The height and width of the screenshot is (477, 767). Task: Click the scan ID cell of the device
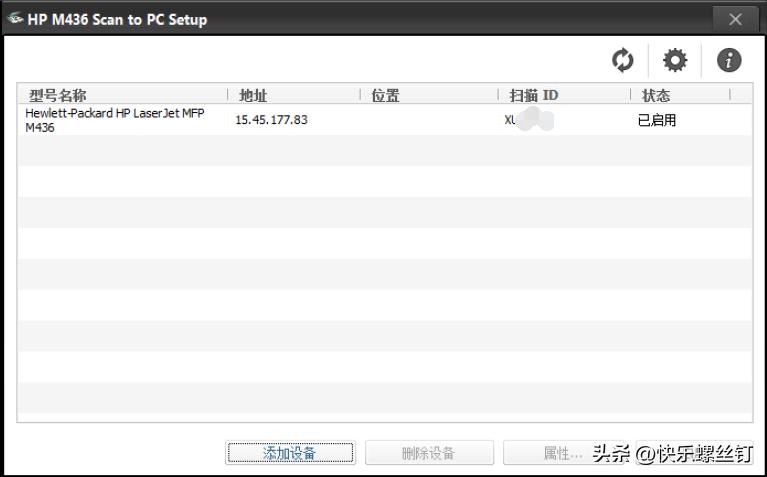click(x=529, y=120)
